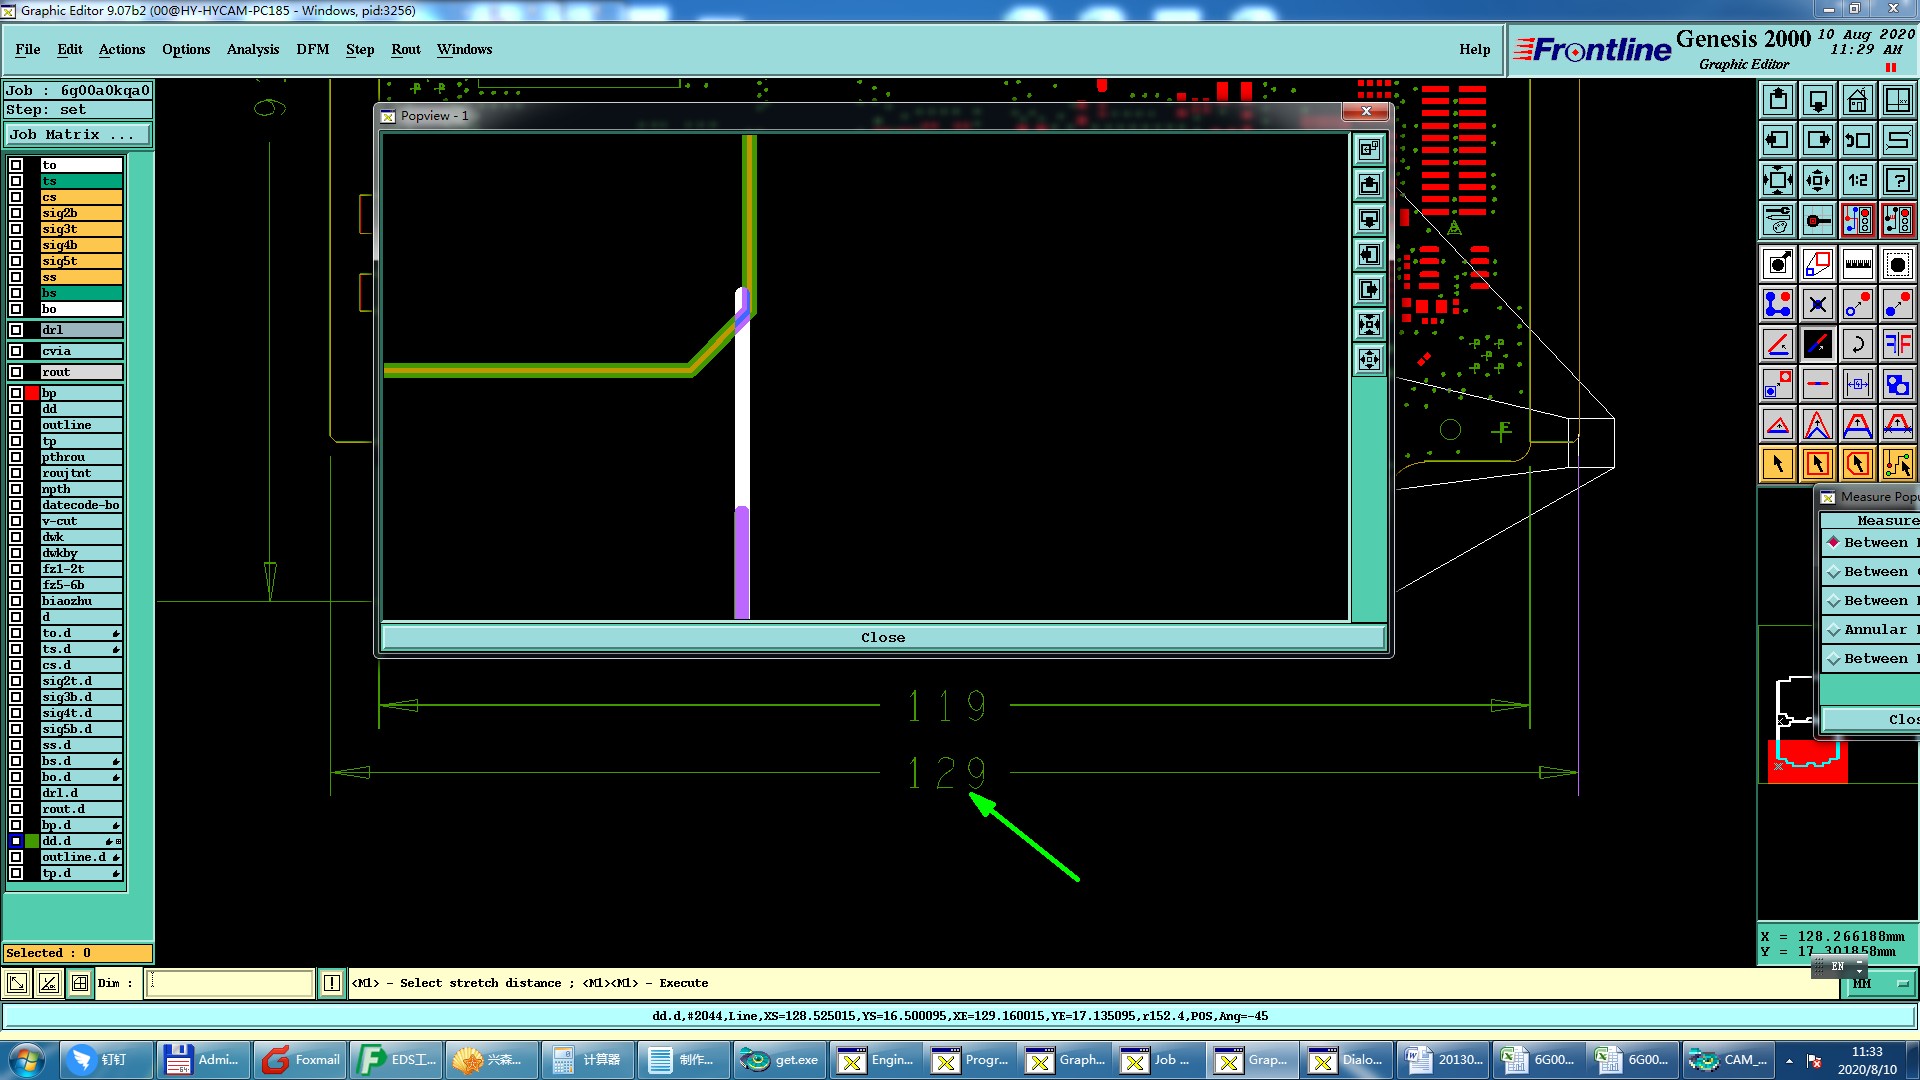Select the arrow pointer selection tool
The width and height of the screenshot is (1920, 1080).
pos(1777,464)
